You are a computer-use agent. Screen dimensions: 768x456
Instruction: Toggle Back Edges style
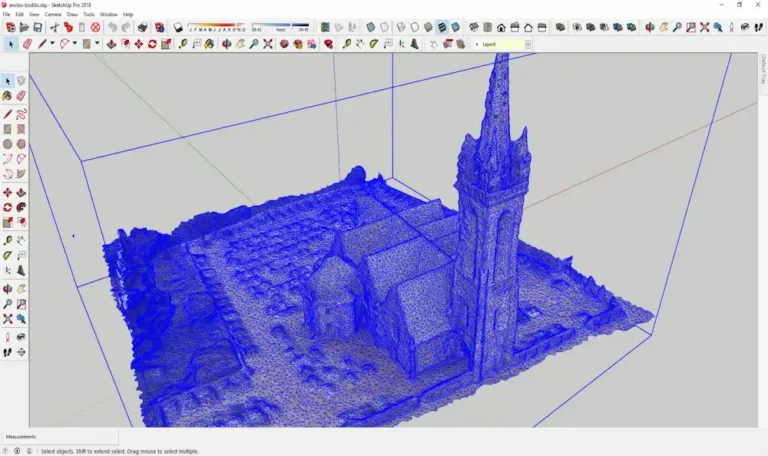click(385, 27)
